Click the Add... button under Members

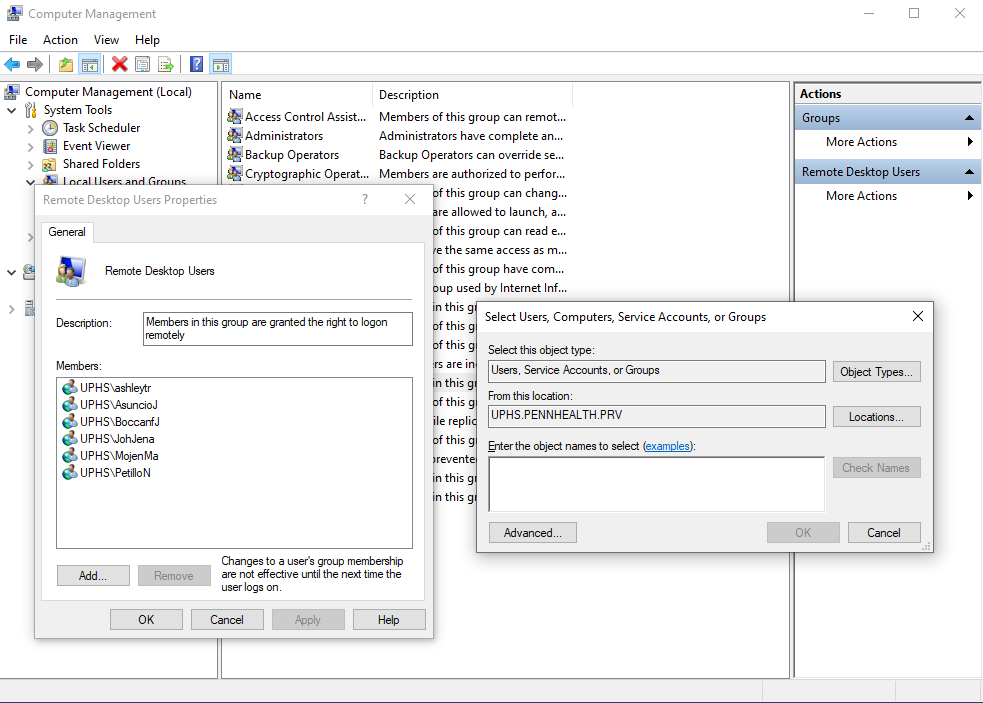click(x=93, y=576)
